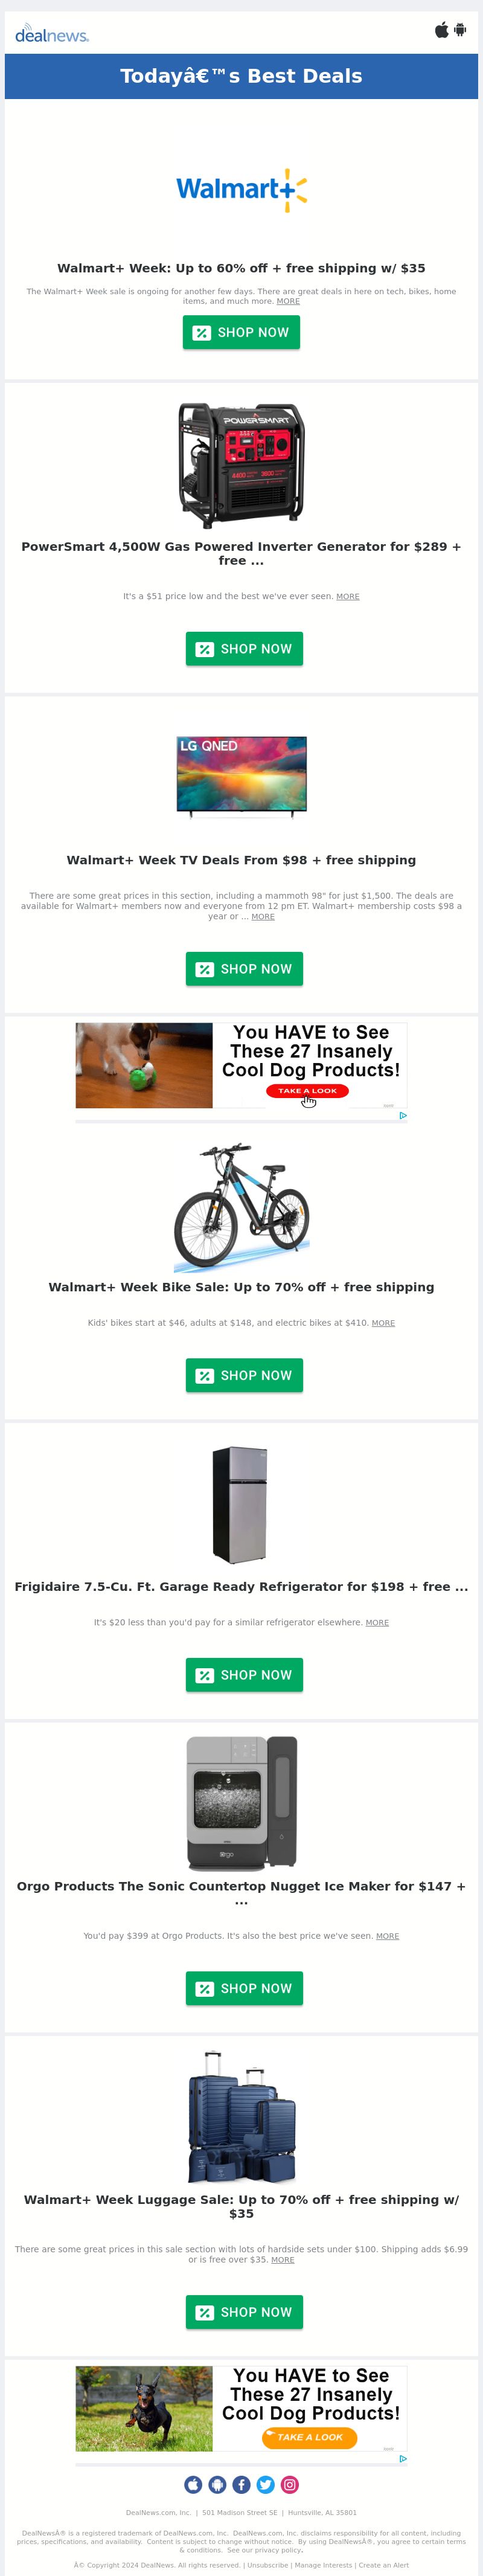This screenshot has height=2576, width=483.
Task: Click the Apple icon in the header
Action: [x=441, y=30]
